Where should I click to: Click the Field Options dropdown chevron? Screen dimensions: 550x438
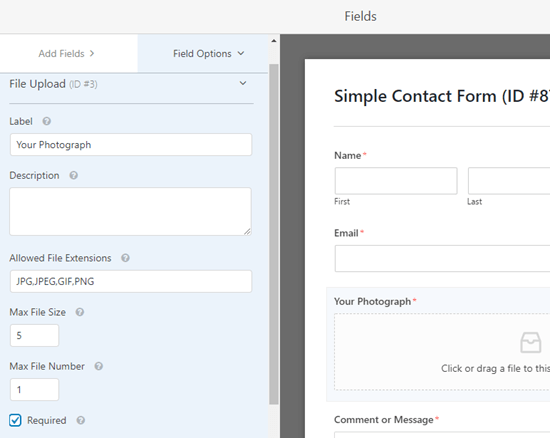click(241, 53)
